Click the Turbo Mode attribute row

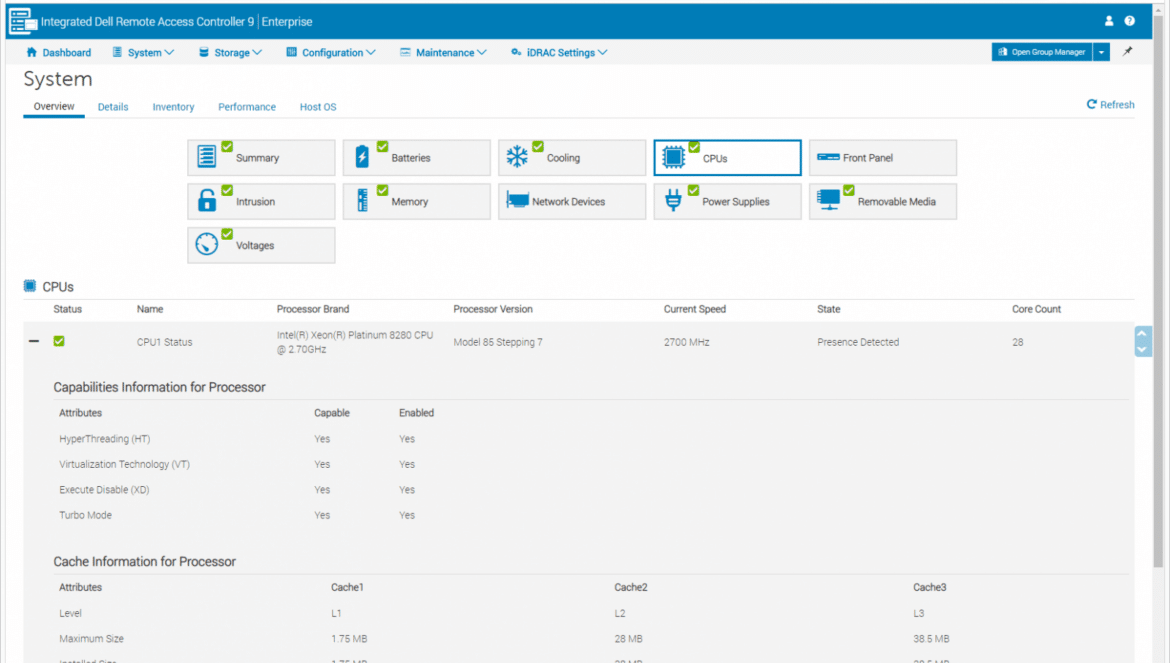coord(590,515)
